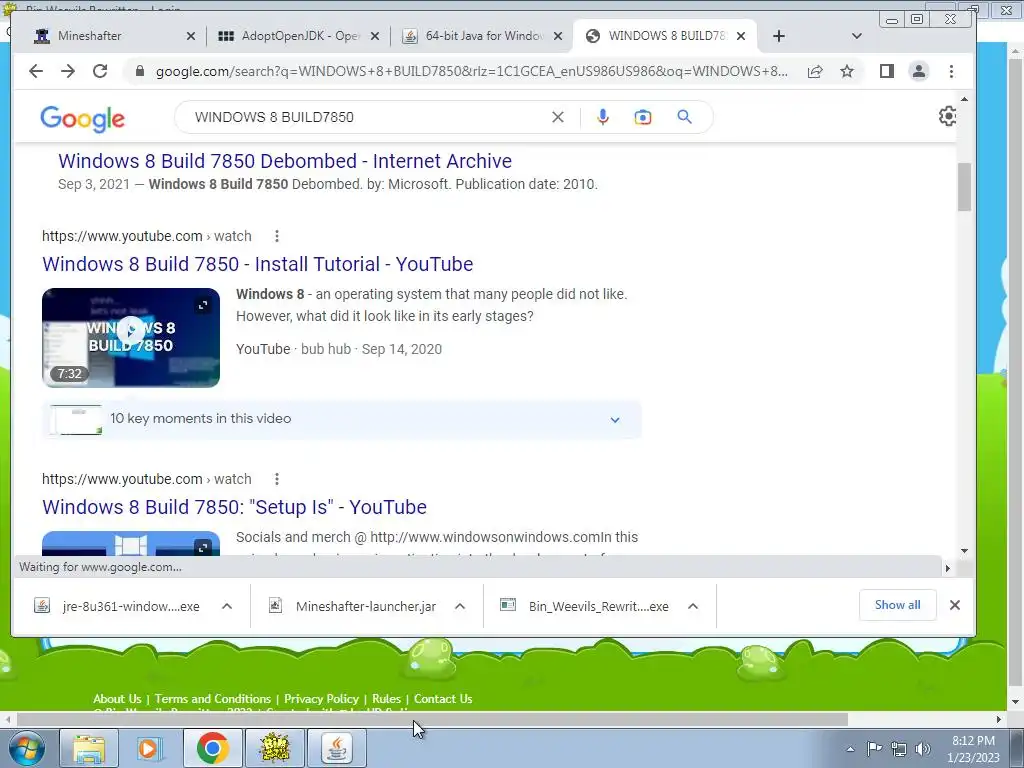Open options for the "Setup Is" result

pyautogui.click(x=277, y=479)
